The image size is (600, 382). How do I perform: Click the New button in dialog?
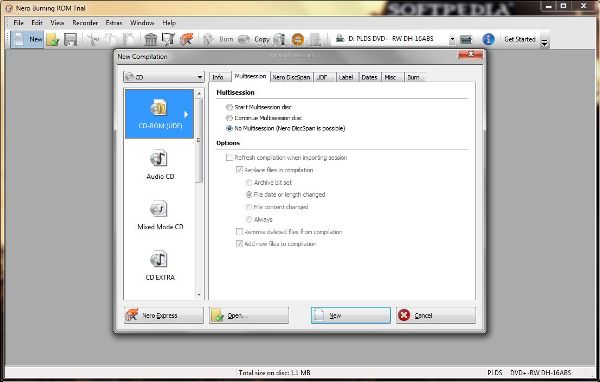(x=351, y=315)
